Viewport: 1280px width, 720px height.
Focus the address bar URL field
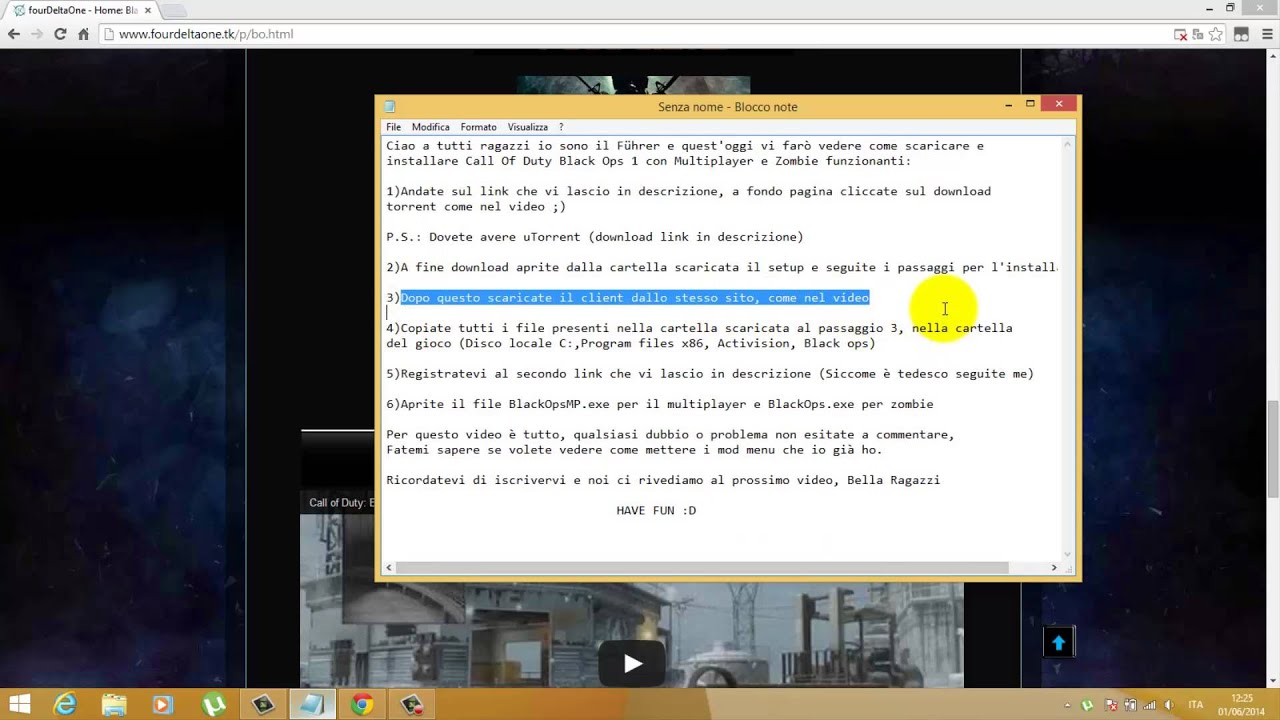[x=640, y=34]
